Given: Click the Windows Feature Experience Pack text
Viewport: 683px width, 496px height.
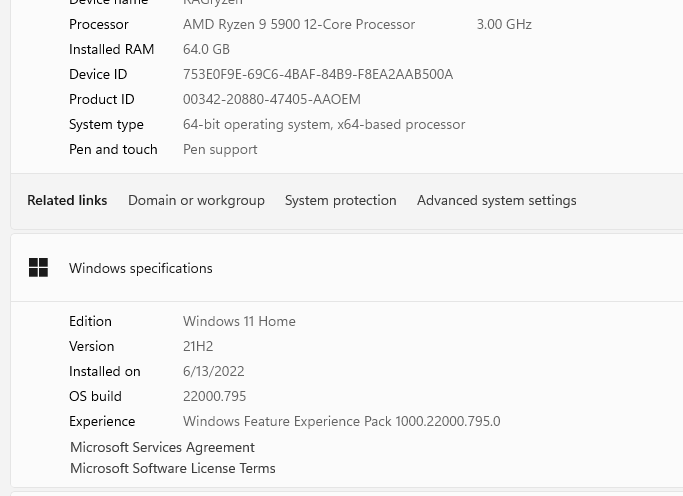Looking at the screenshot, I should pos(341,421).
